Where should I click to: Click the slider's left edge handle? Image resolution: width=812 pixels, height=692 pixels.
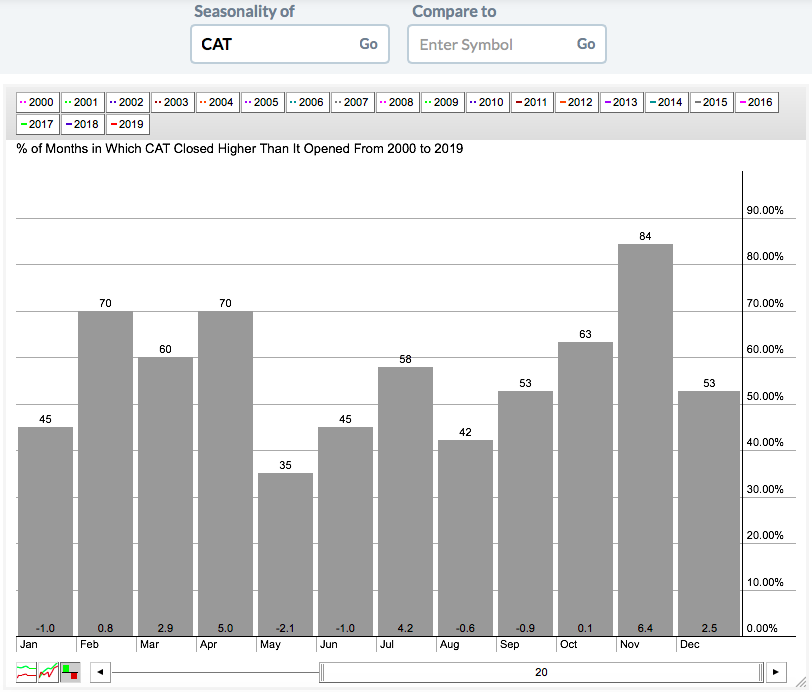point(321,672)
